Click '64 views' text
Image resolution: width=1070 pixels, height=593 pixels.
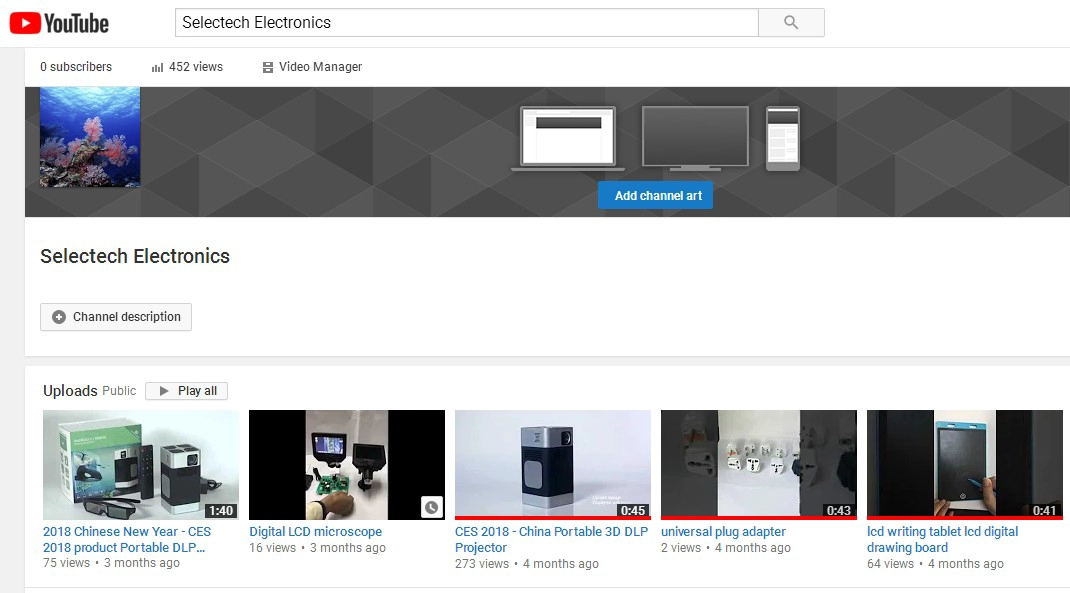pyautogui.click(x=890, y=564)
